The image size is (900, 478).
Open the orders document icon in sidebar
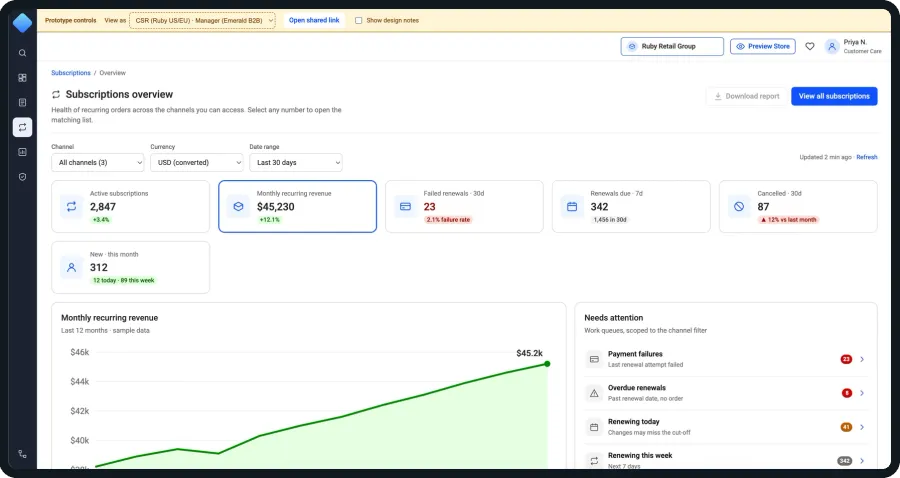[x=22, y=102]
